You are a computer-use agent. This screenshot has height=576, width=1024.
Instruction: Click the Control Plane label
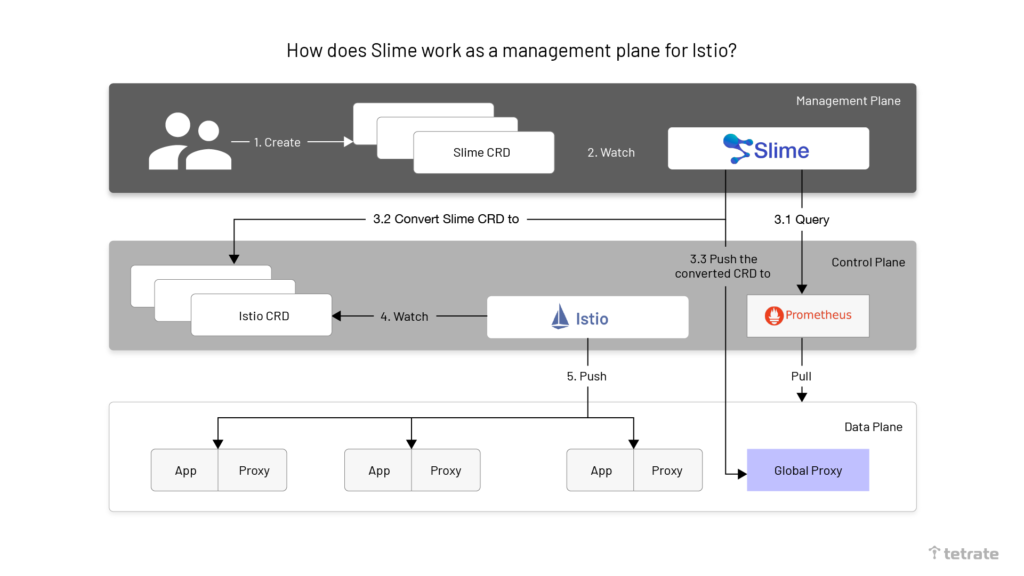[x=868, y=262]
